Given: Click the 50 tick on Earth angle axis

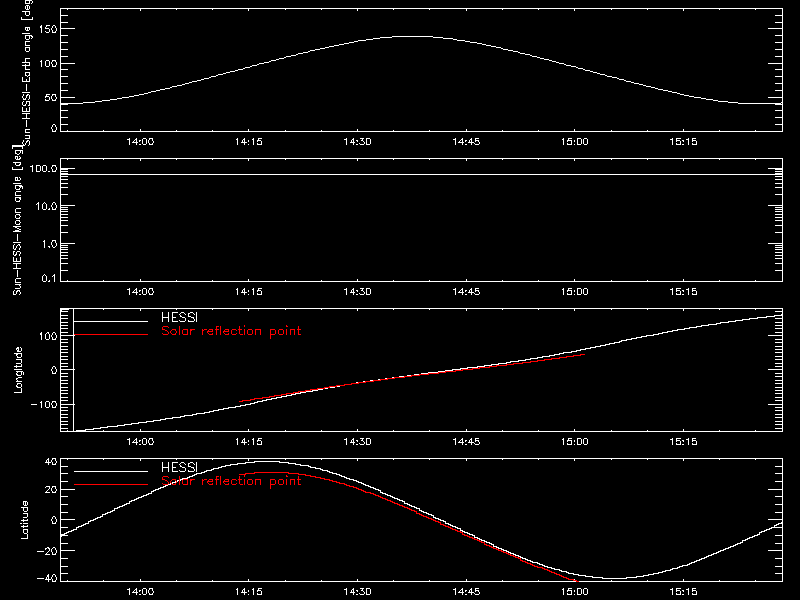Looking at the screenshot, I should 51,98.
